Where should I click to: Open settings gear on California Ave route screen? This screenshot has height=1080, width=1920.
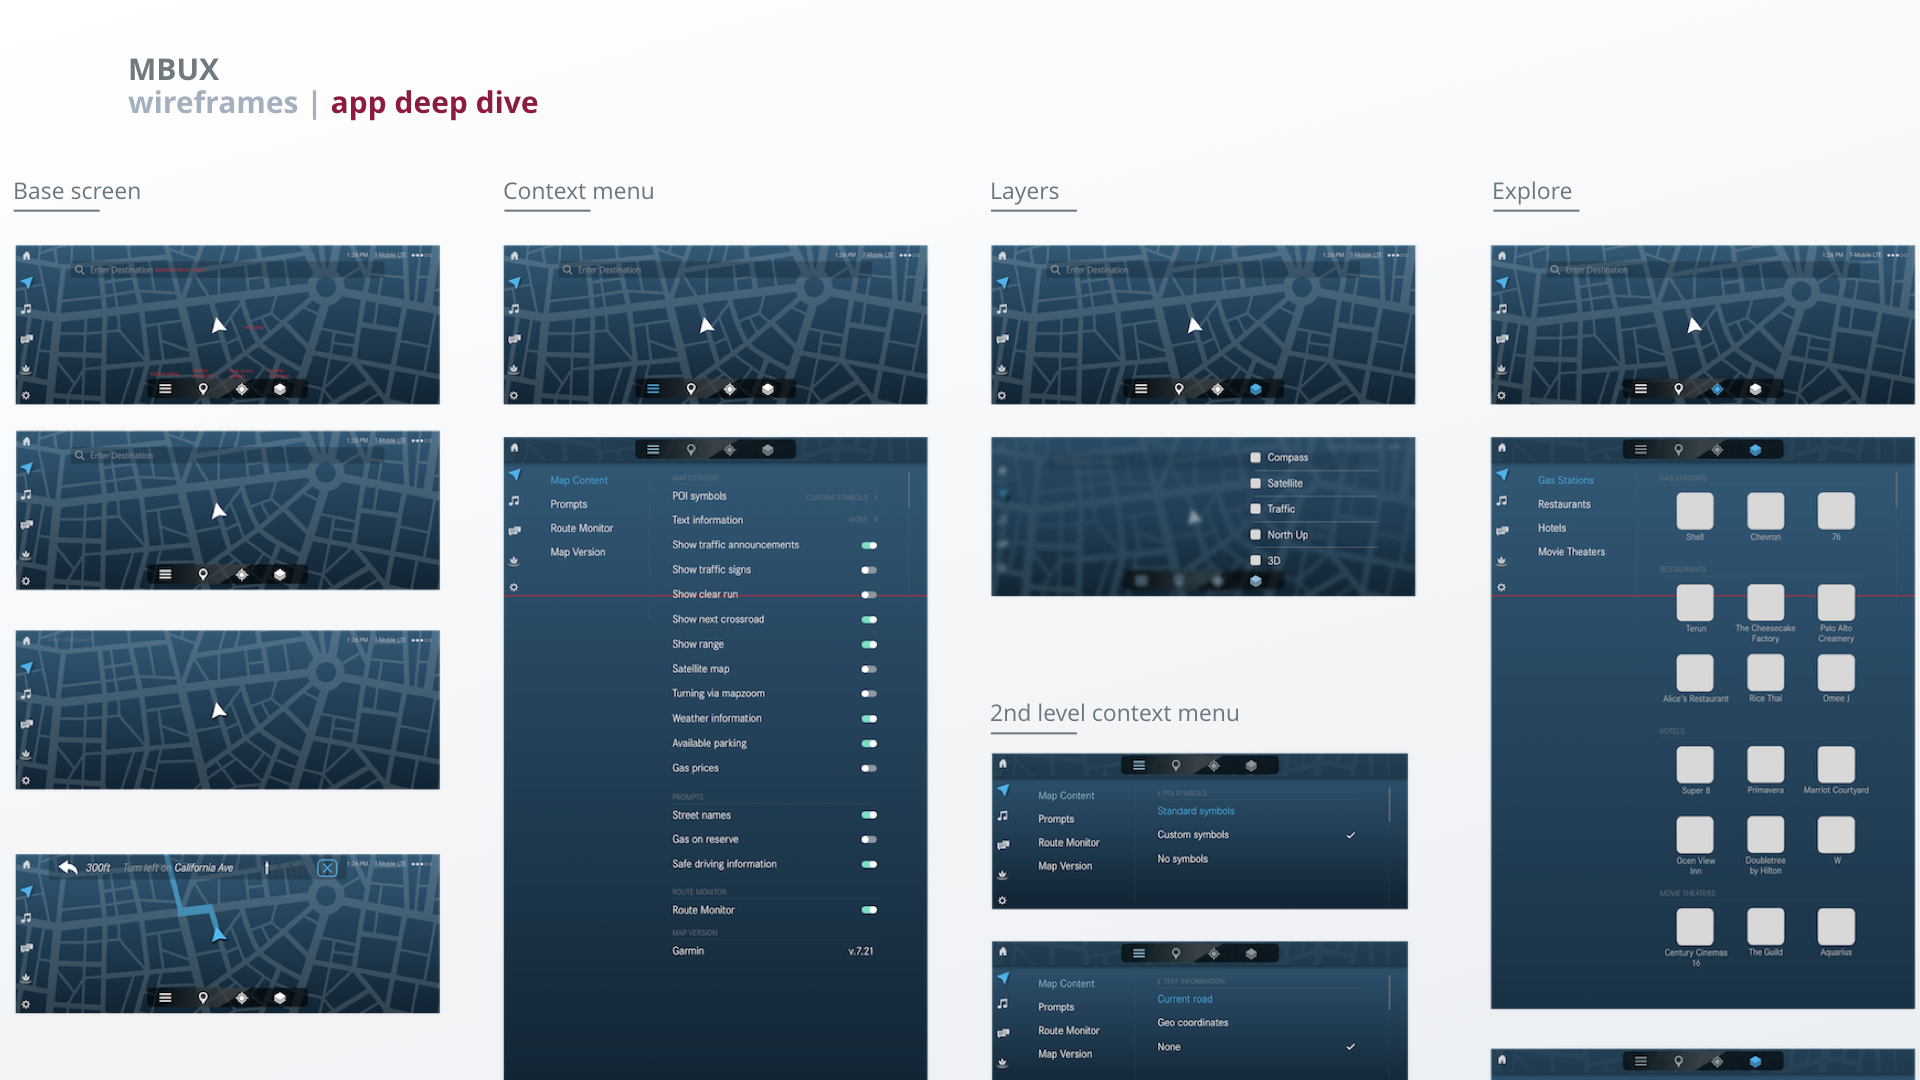26,1004
